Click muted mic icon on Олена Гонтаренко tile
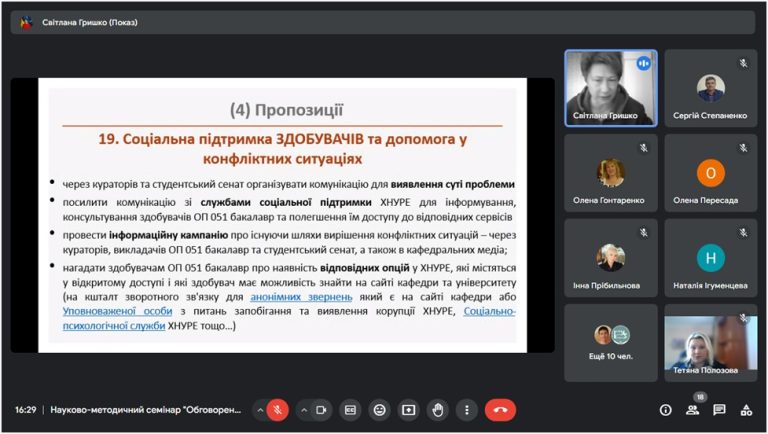This screenshot has width=768, height=434. (644, 148)
